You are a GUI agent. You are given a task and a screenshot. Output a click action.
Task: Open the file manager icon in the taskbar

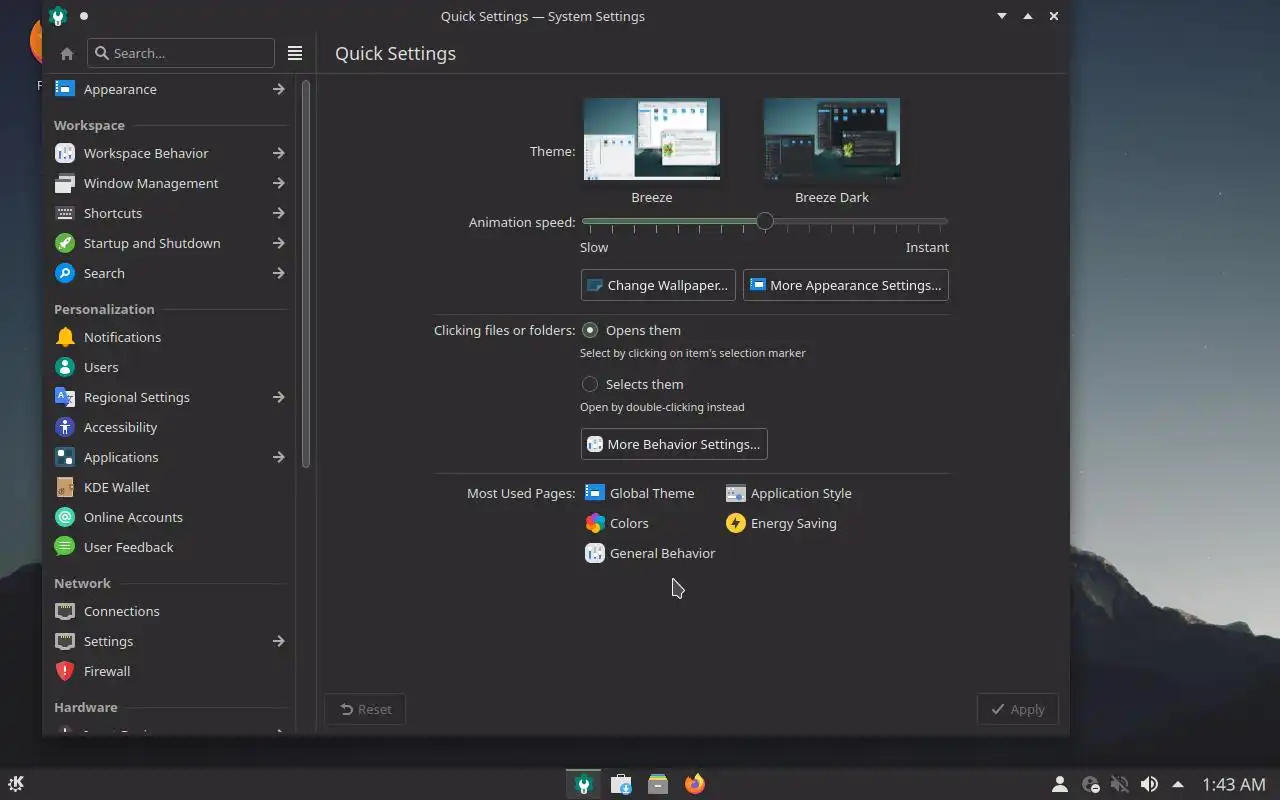pos(658,784)
